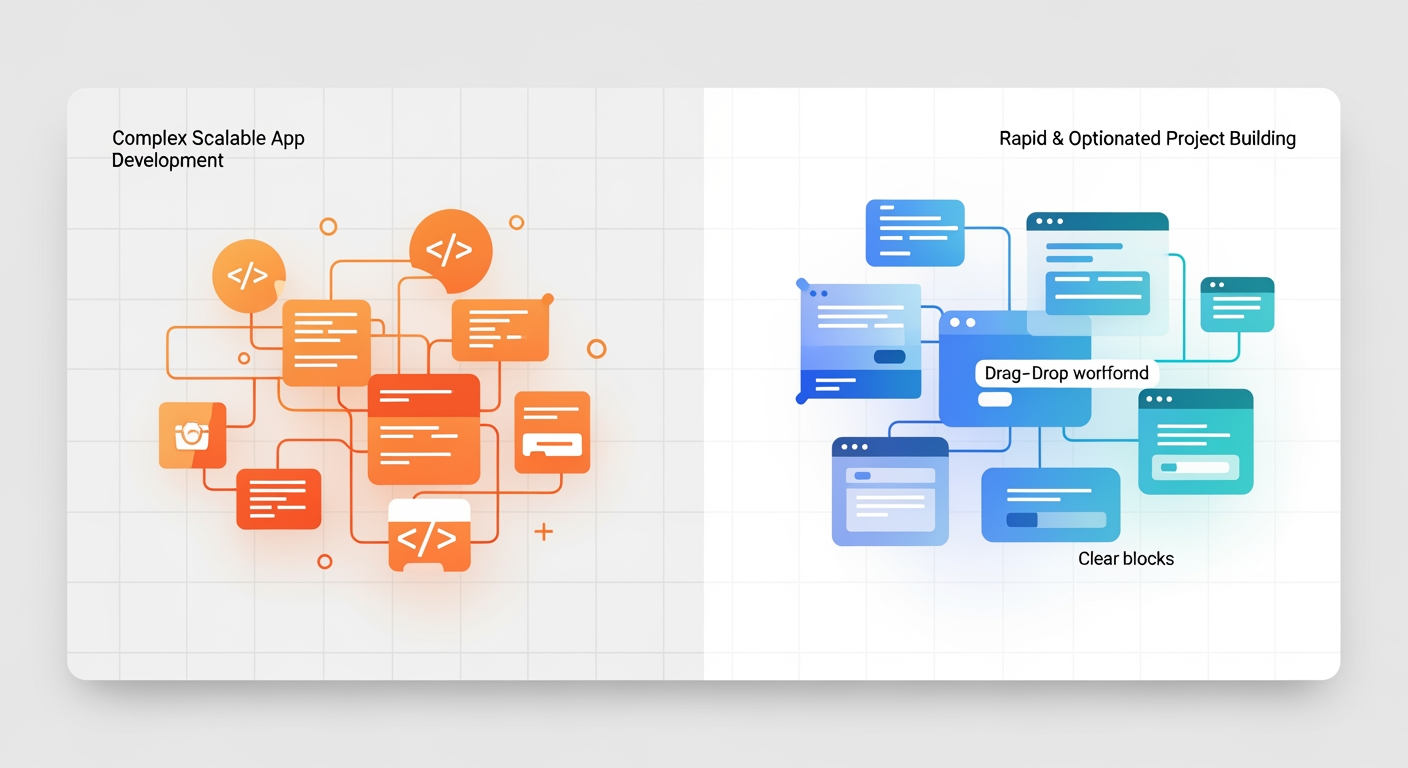The width and height of the screenshot is (1408, 768).
Task: Click the orange plus icon
Action: point(543,531)
